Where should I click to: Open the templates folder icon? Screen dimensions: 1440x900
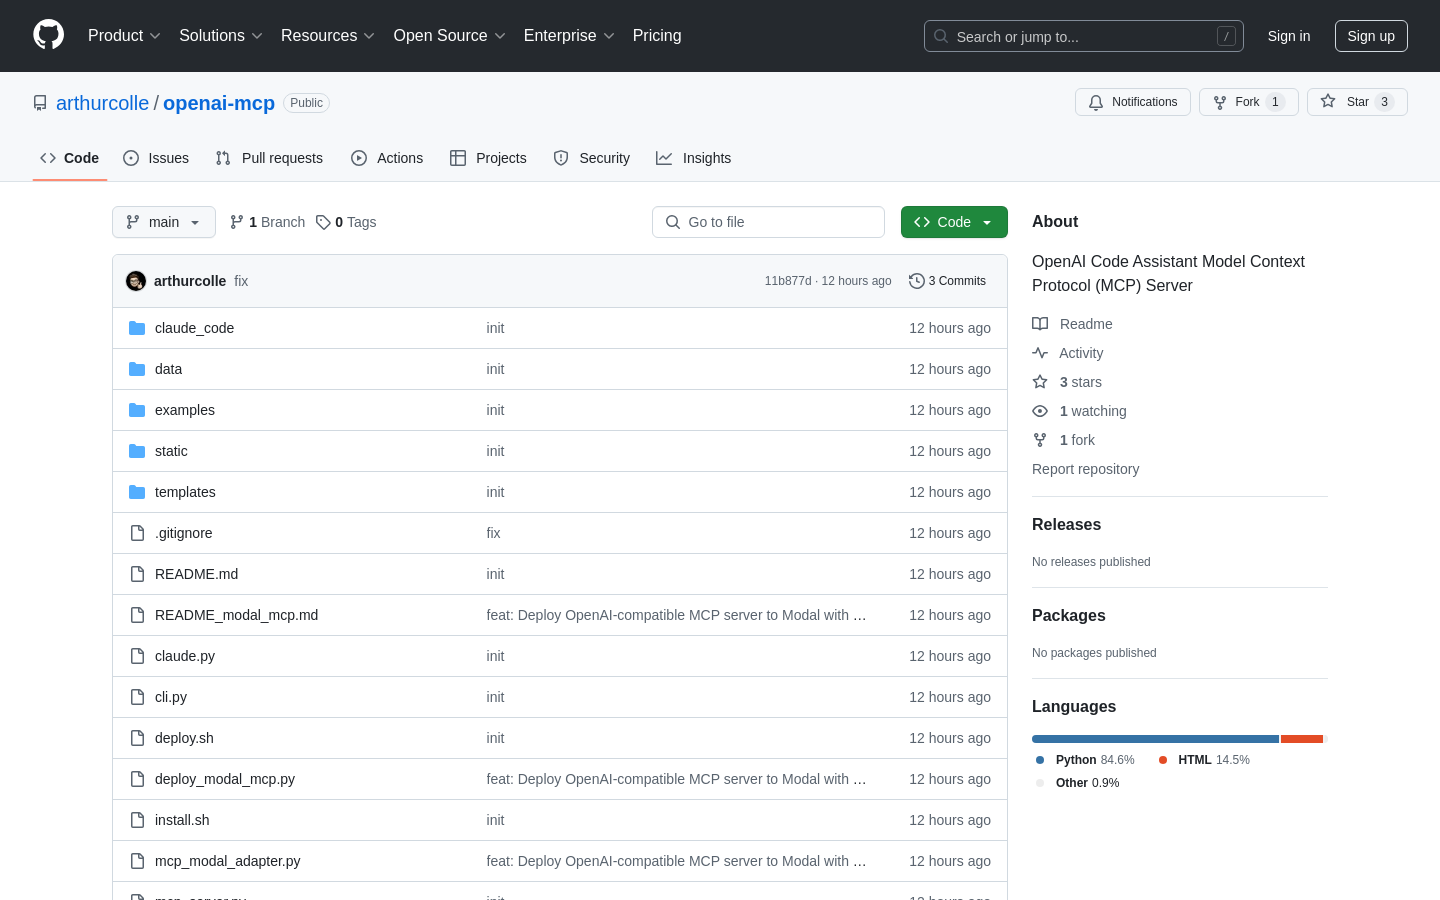(x=137, y=492)
